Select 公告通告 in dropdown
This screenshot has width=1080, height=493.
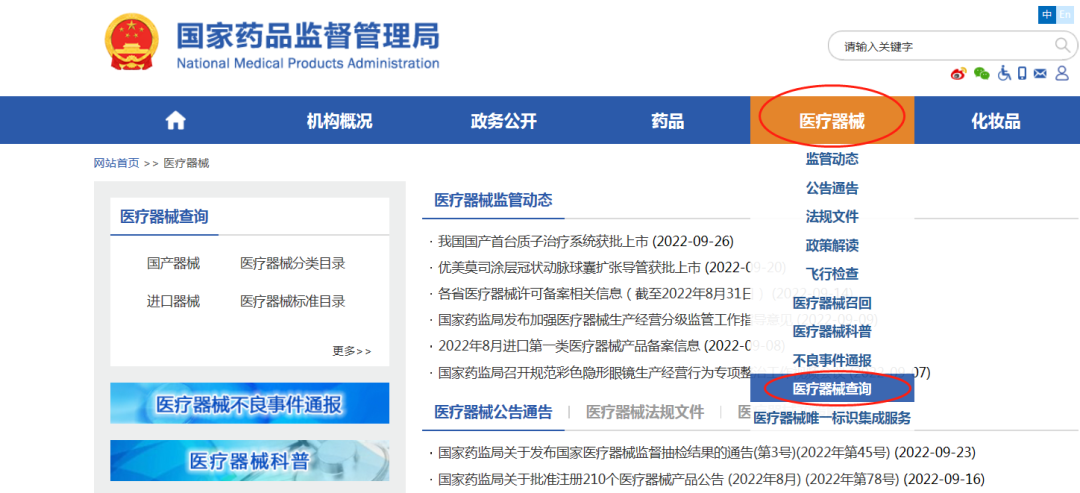coord(832,188)
